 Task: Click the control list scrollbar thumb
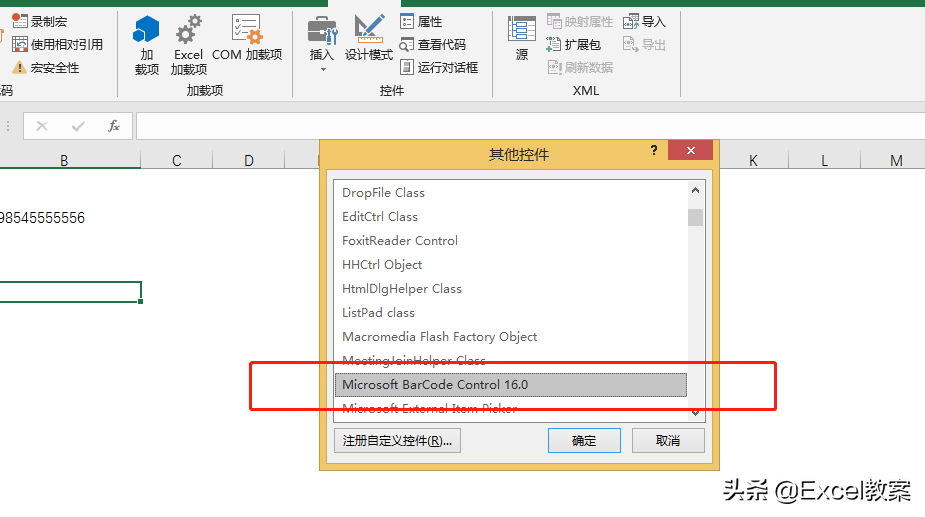696,217
